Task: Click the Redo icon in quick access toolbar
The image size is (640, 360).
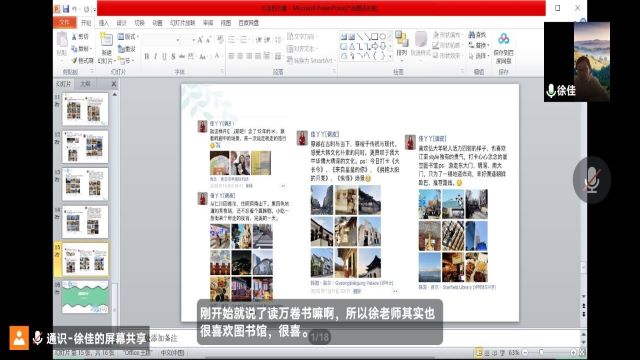Action: [87, 9]
